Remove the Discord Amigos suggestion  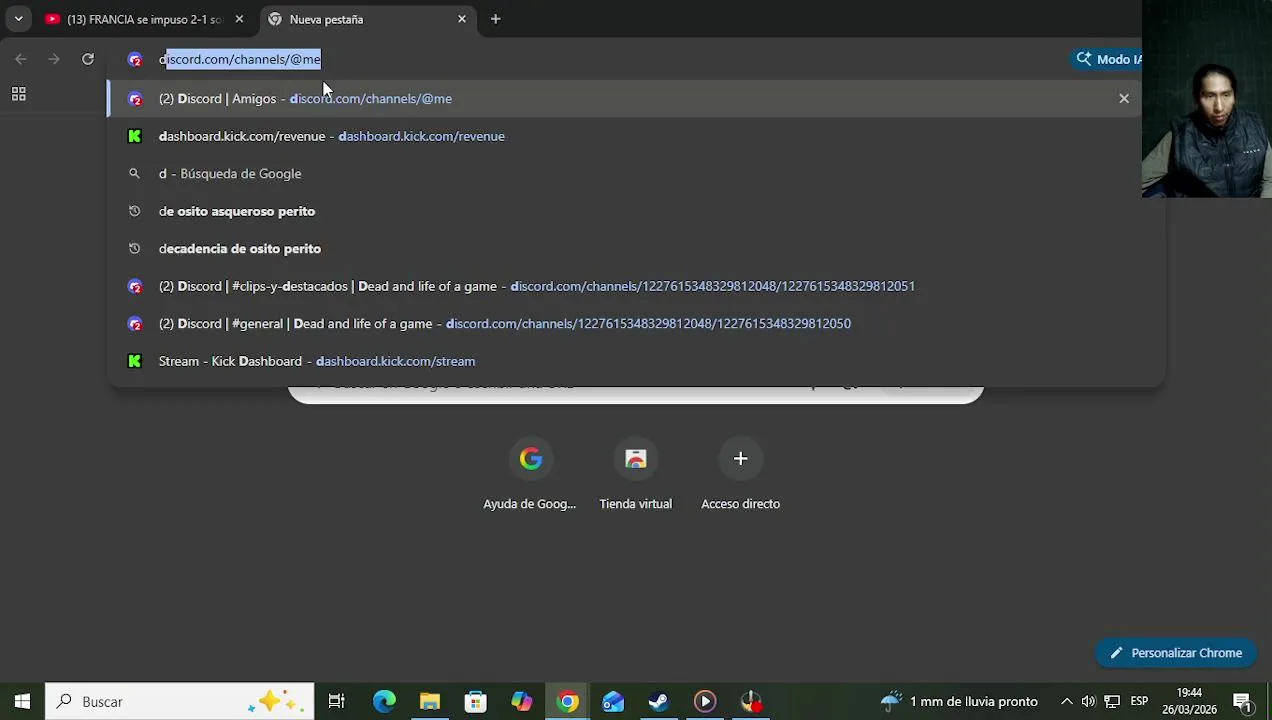coord(1124,99)
